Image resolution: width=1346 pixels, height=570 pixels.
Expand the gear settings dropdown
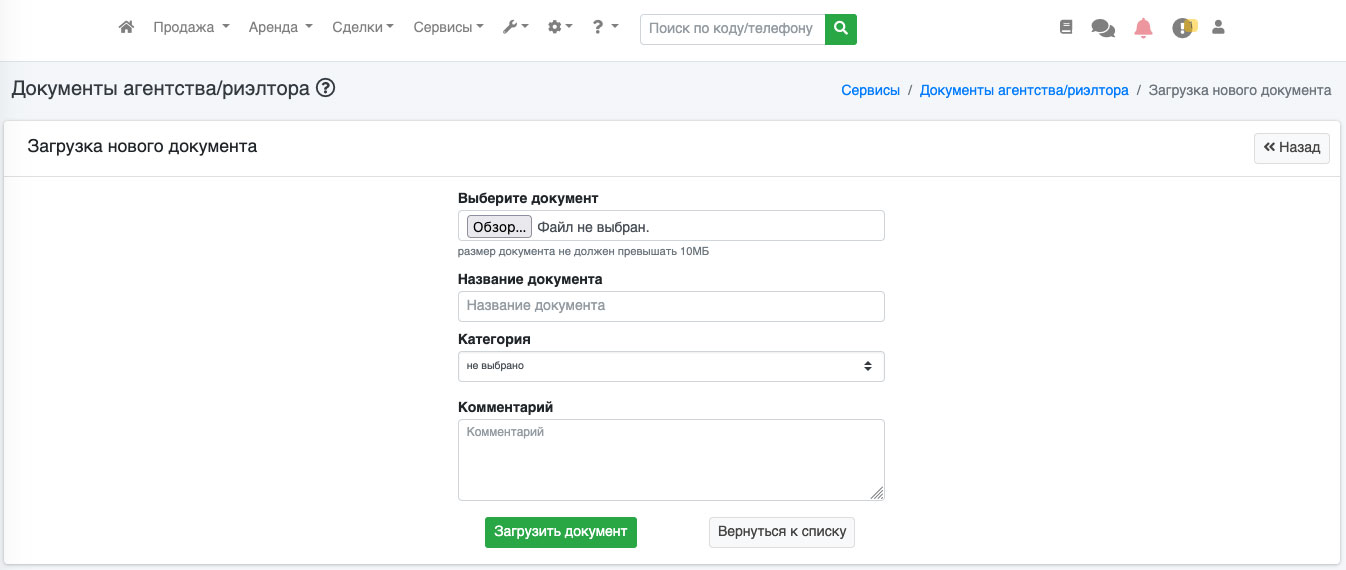[x=560, y=28]
